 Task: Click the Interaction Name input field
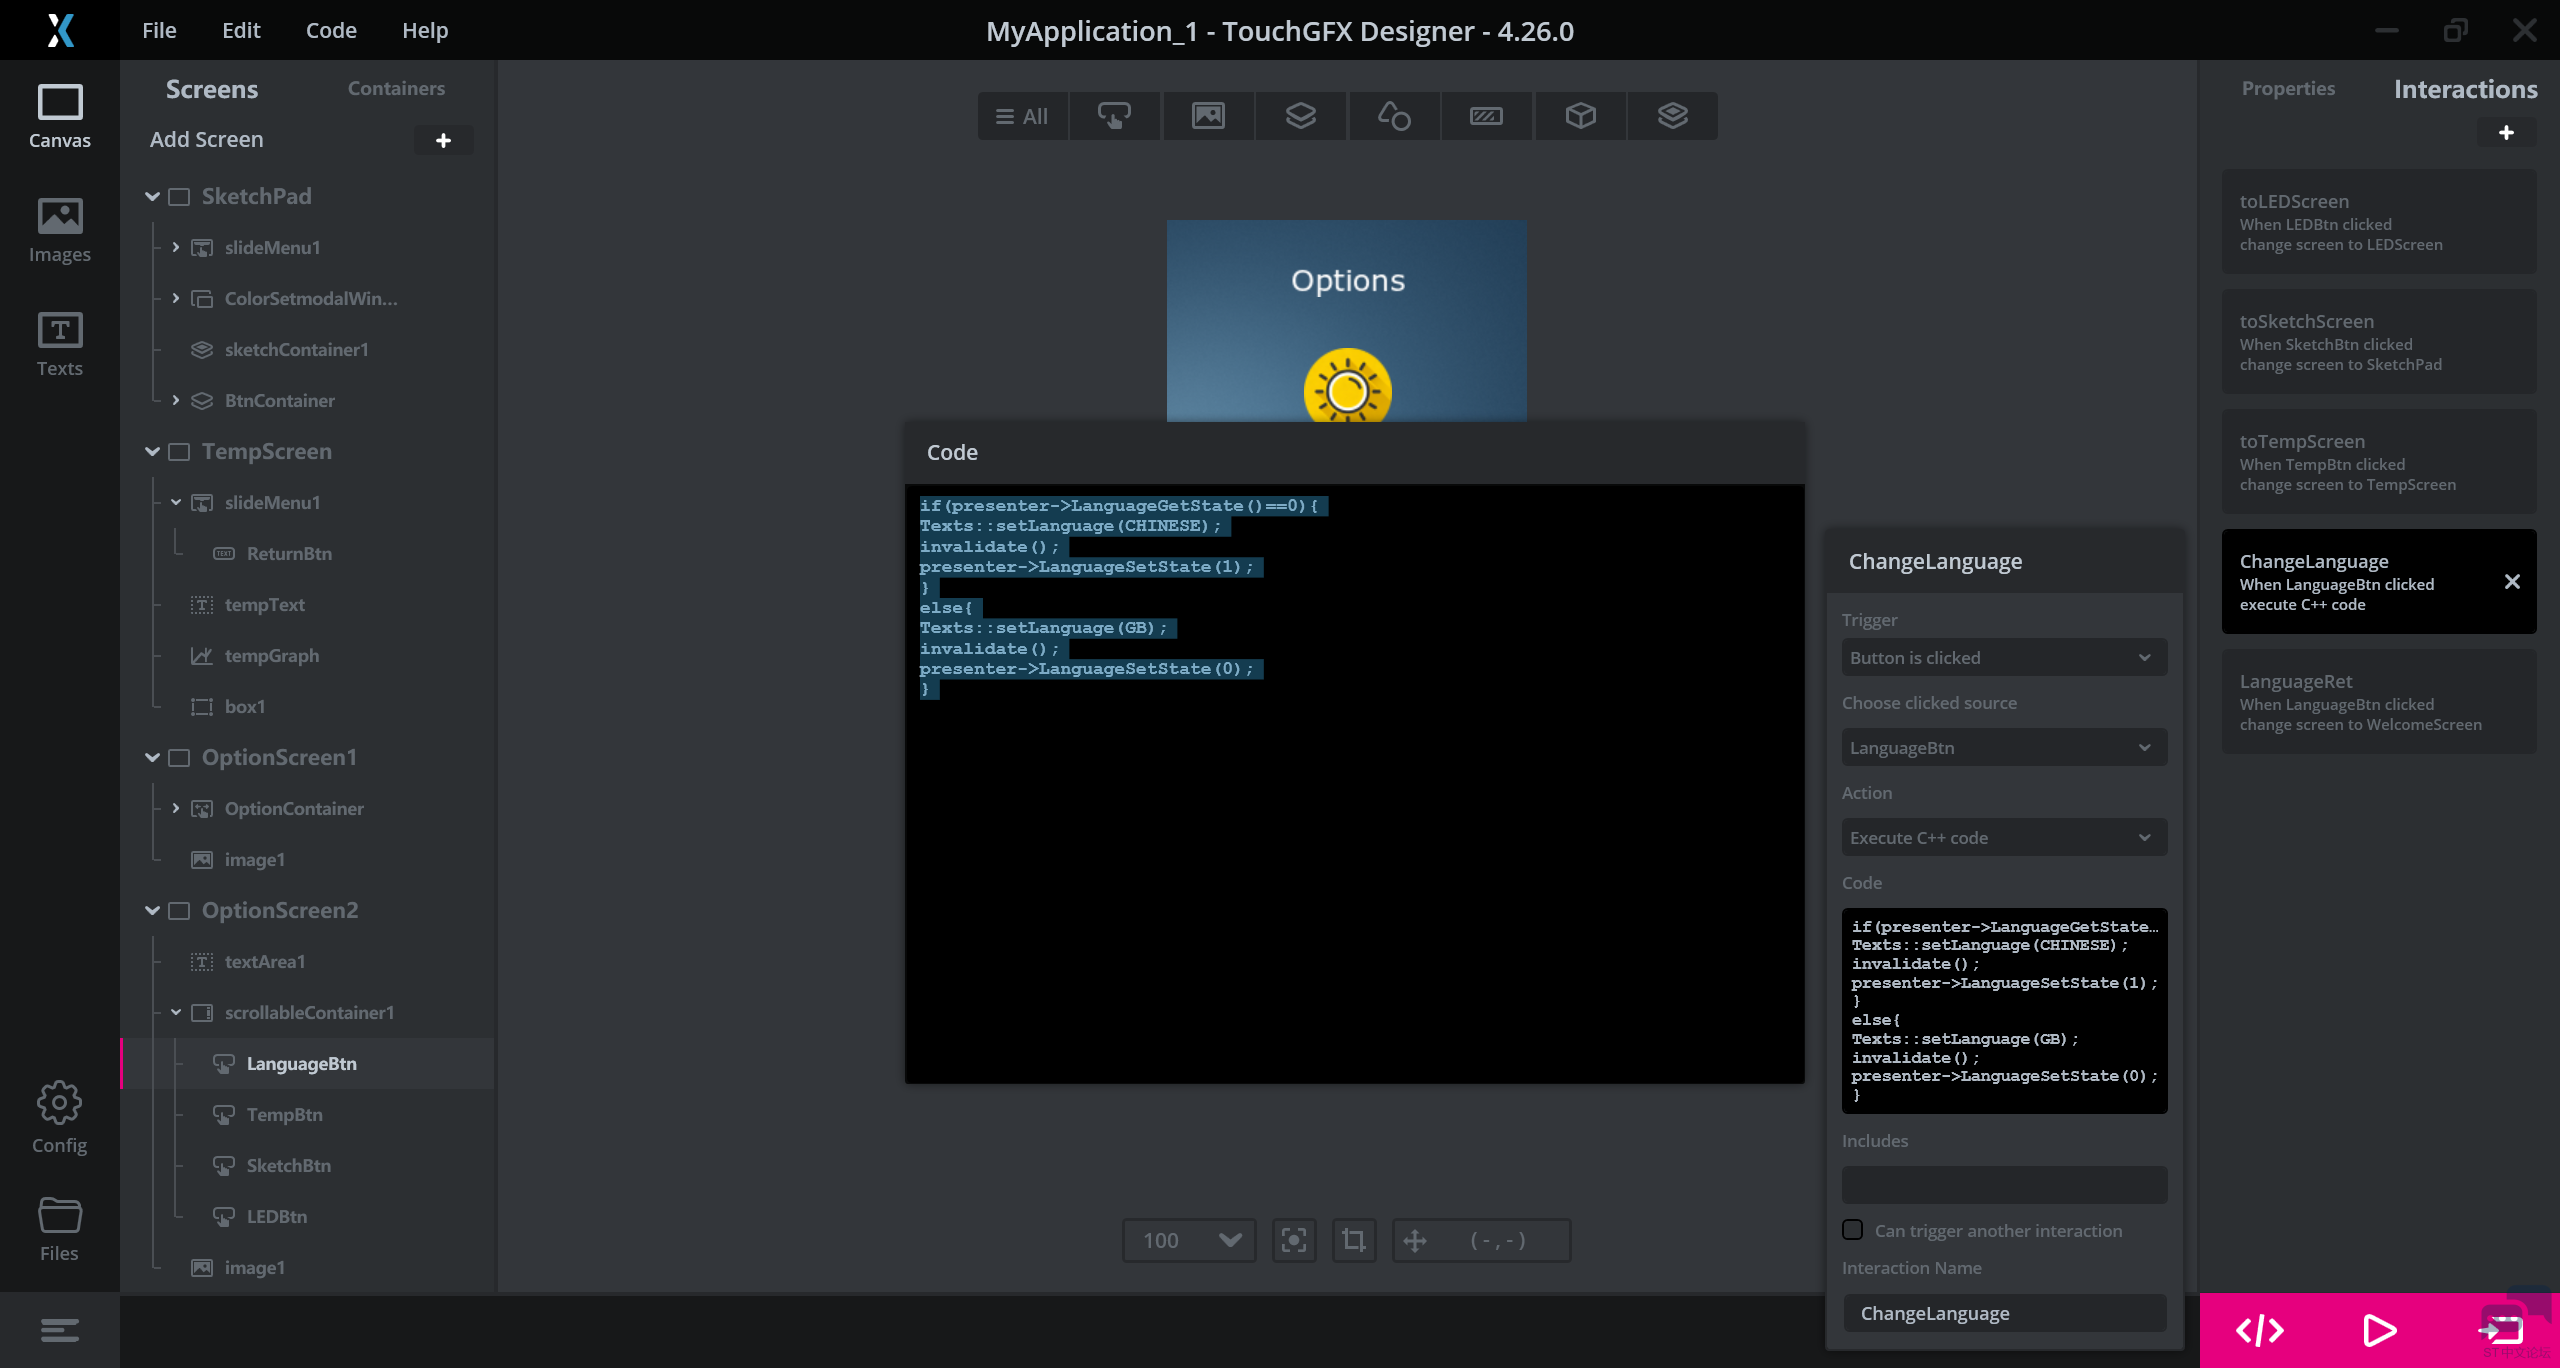pos(2003,1313)
